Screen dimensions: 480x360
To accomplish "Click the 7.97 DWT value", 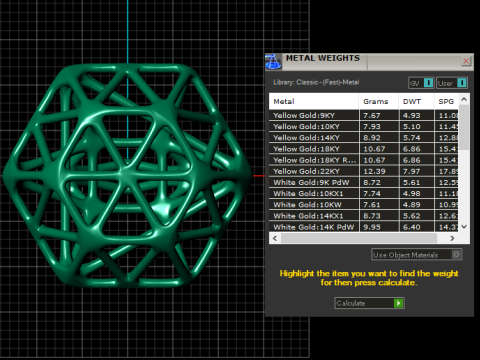I will pos(412,171).
